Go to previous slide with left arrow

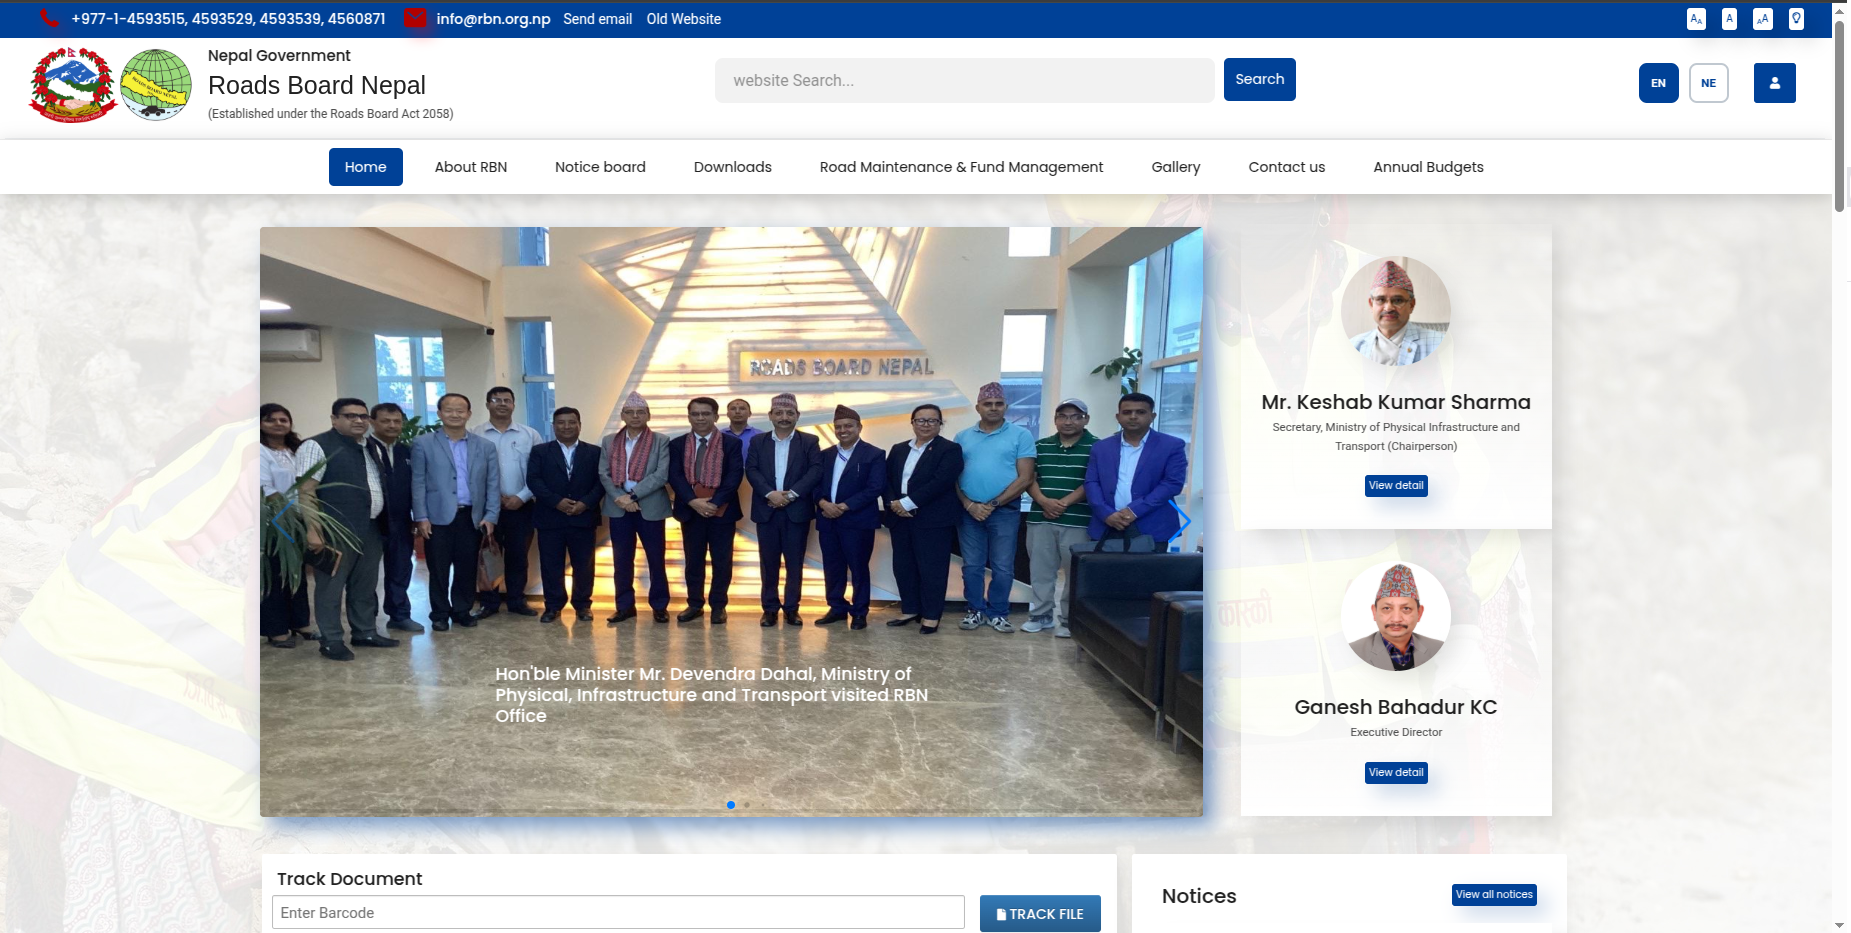point(282,521)
